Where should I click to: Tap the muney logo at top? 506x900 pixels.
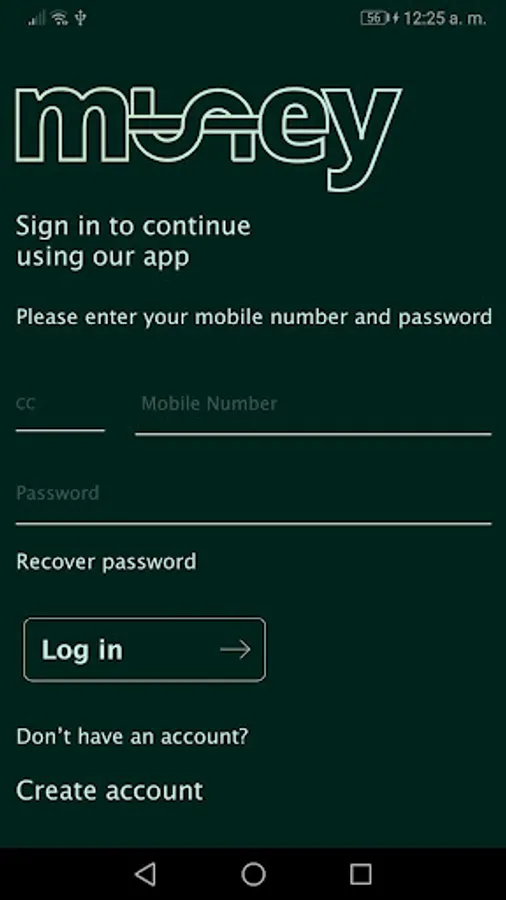(208, 139)
